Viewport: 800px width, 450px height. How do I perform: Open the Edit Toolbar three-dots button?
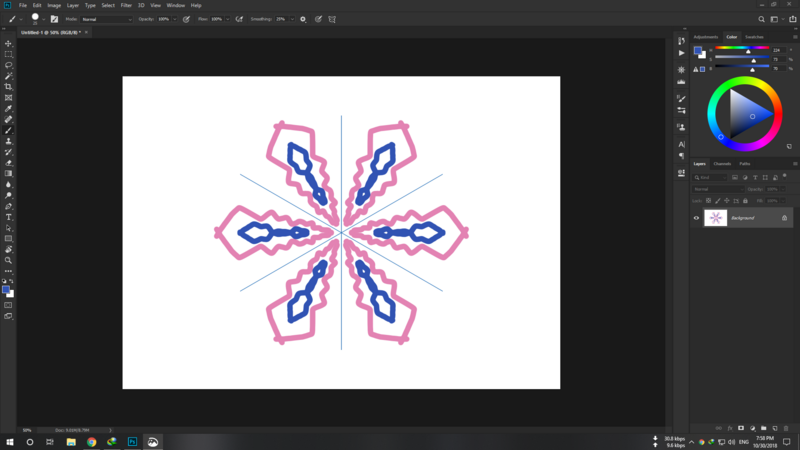[8, 271]
